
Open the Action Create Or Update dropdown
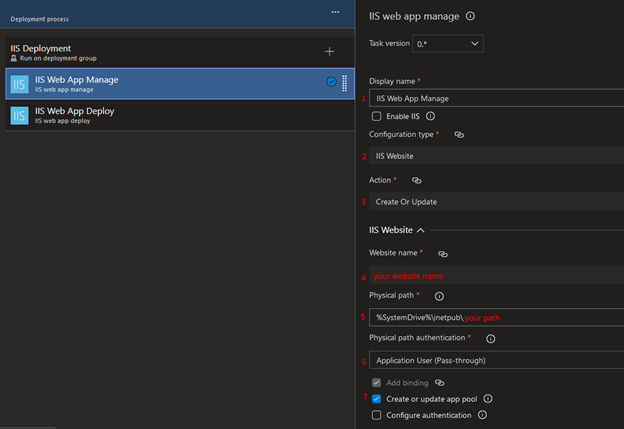[x=496, y=201]
